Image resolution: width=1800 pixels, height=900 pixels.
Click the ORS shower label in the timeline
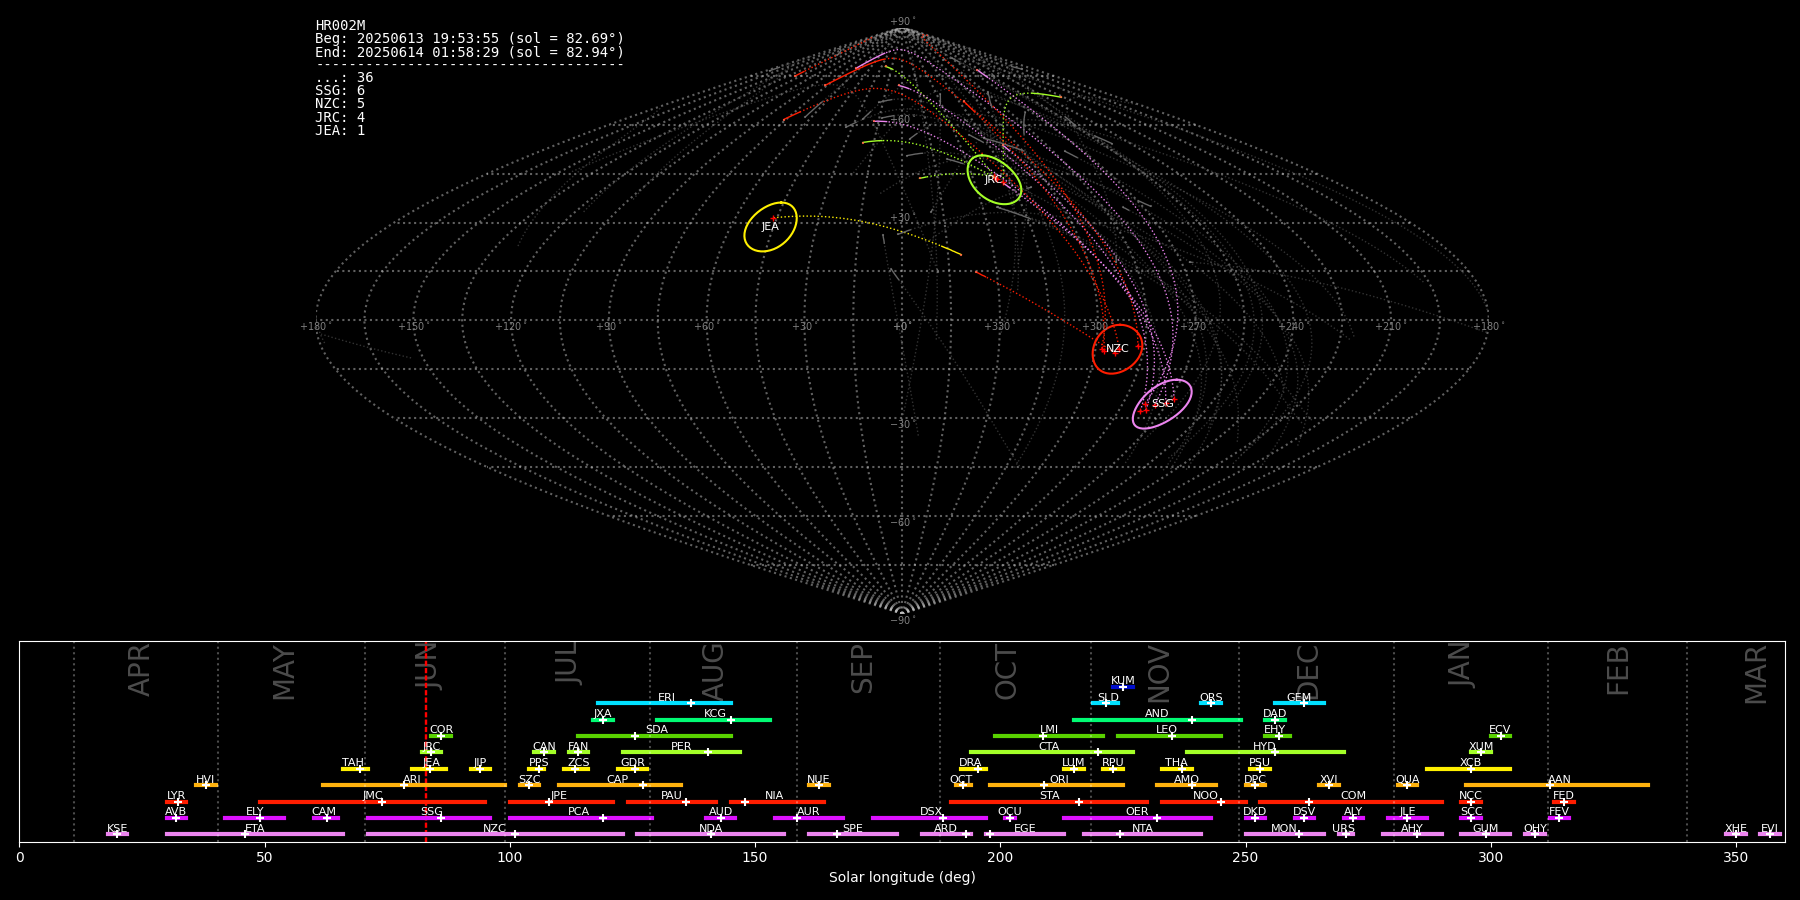coord(1211,698)
